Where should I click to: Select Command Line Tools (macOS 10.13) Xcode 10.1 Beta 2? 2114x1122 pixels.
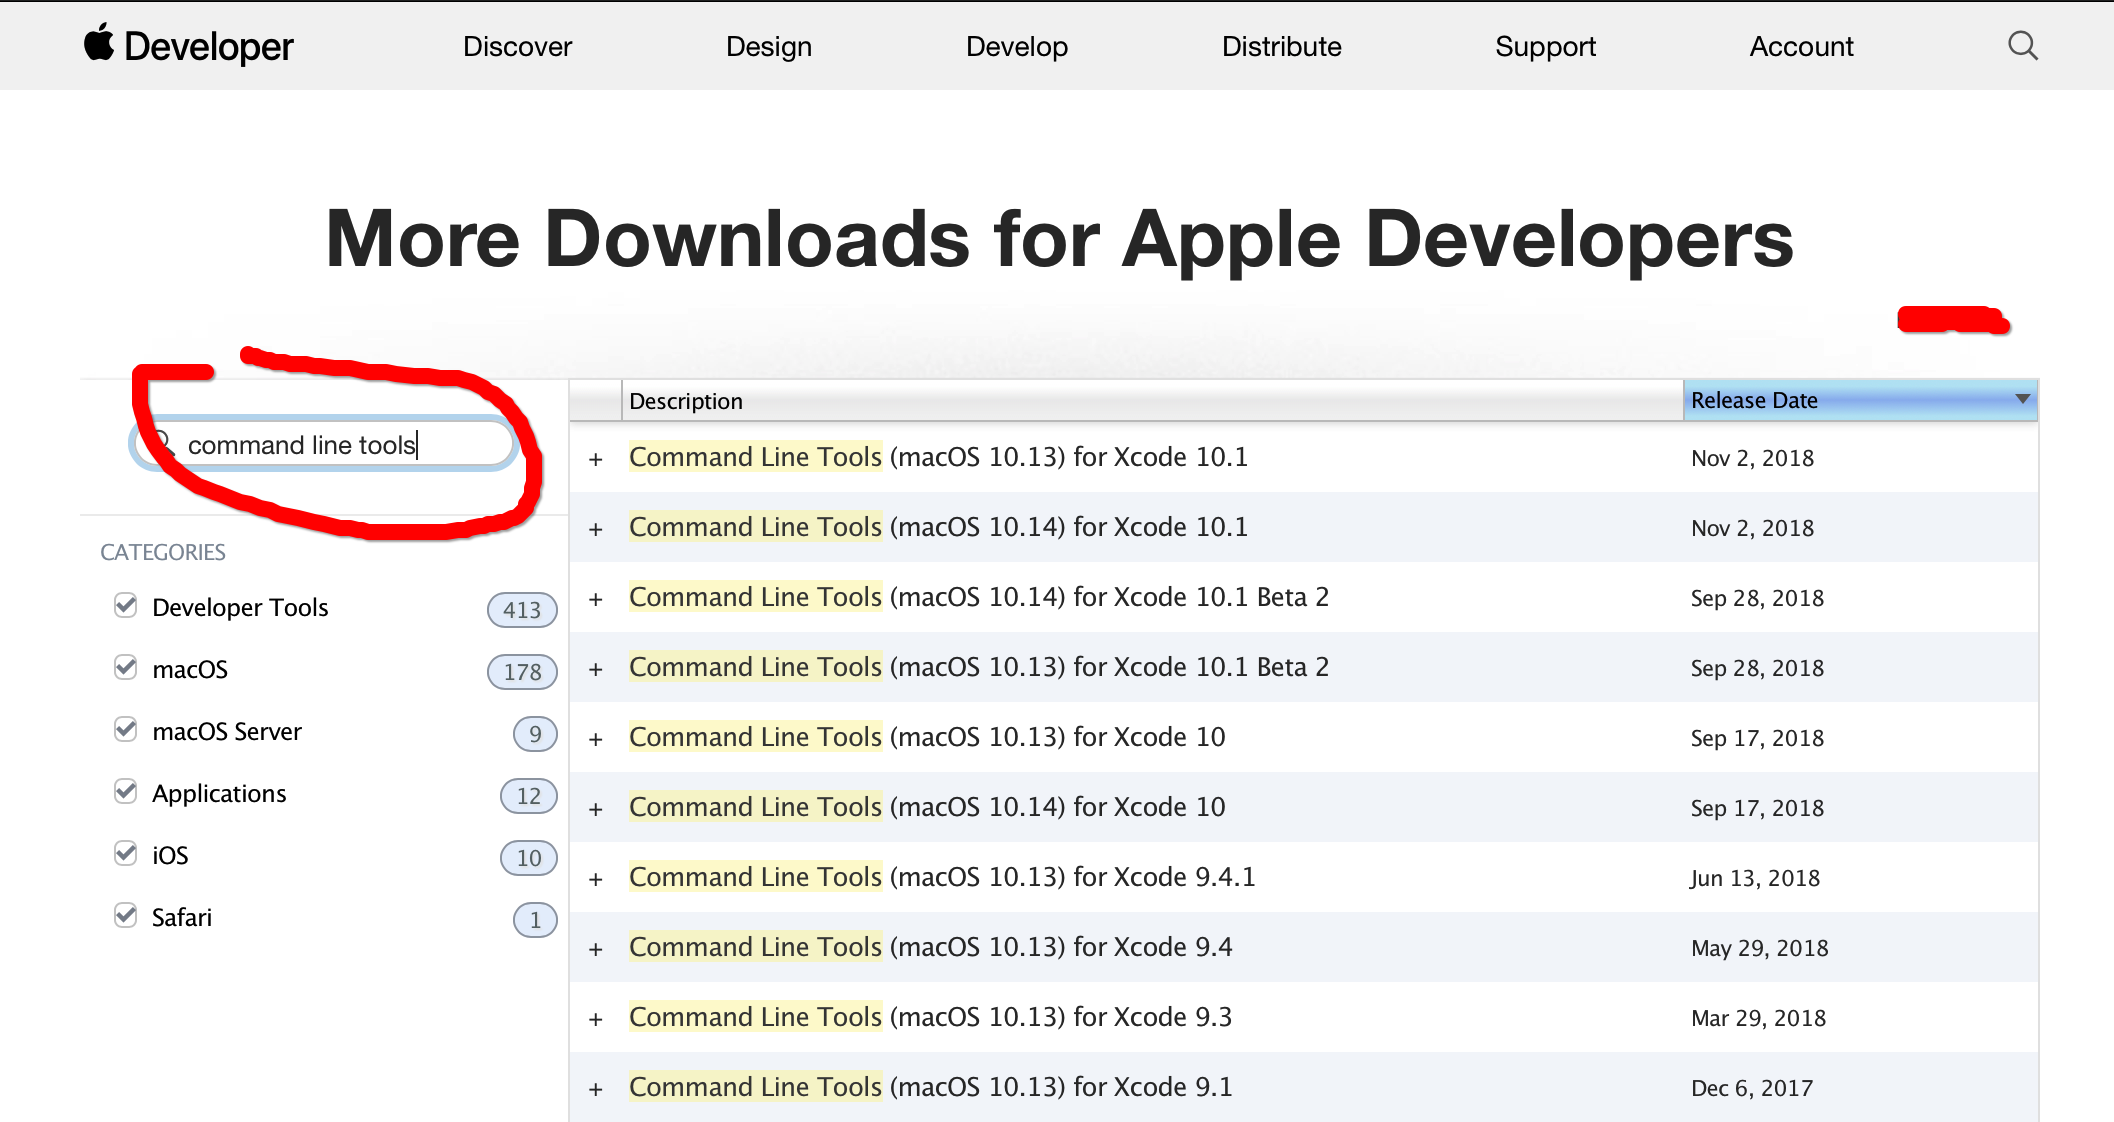click(979, 667)
